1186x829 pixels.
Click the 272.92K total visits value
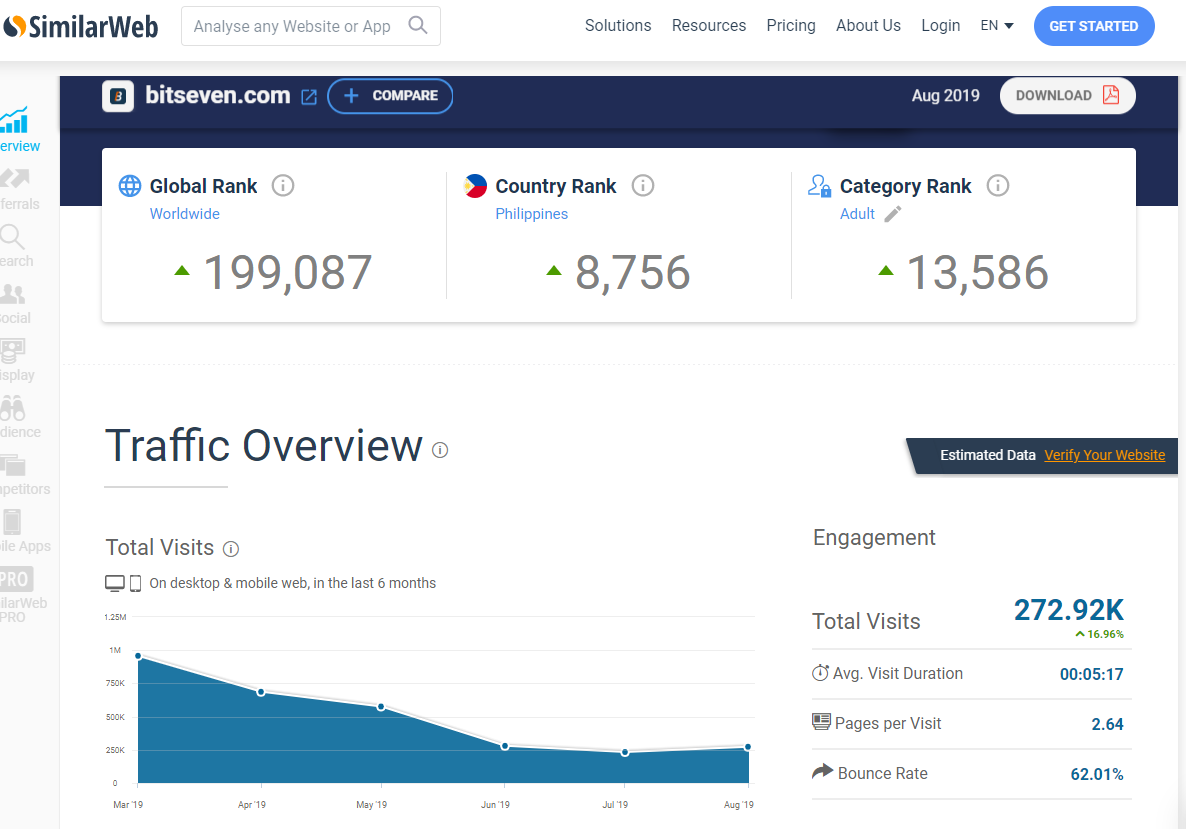coord(1069,610)
